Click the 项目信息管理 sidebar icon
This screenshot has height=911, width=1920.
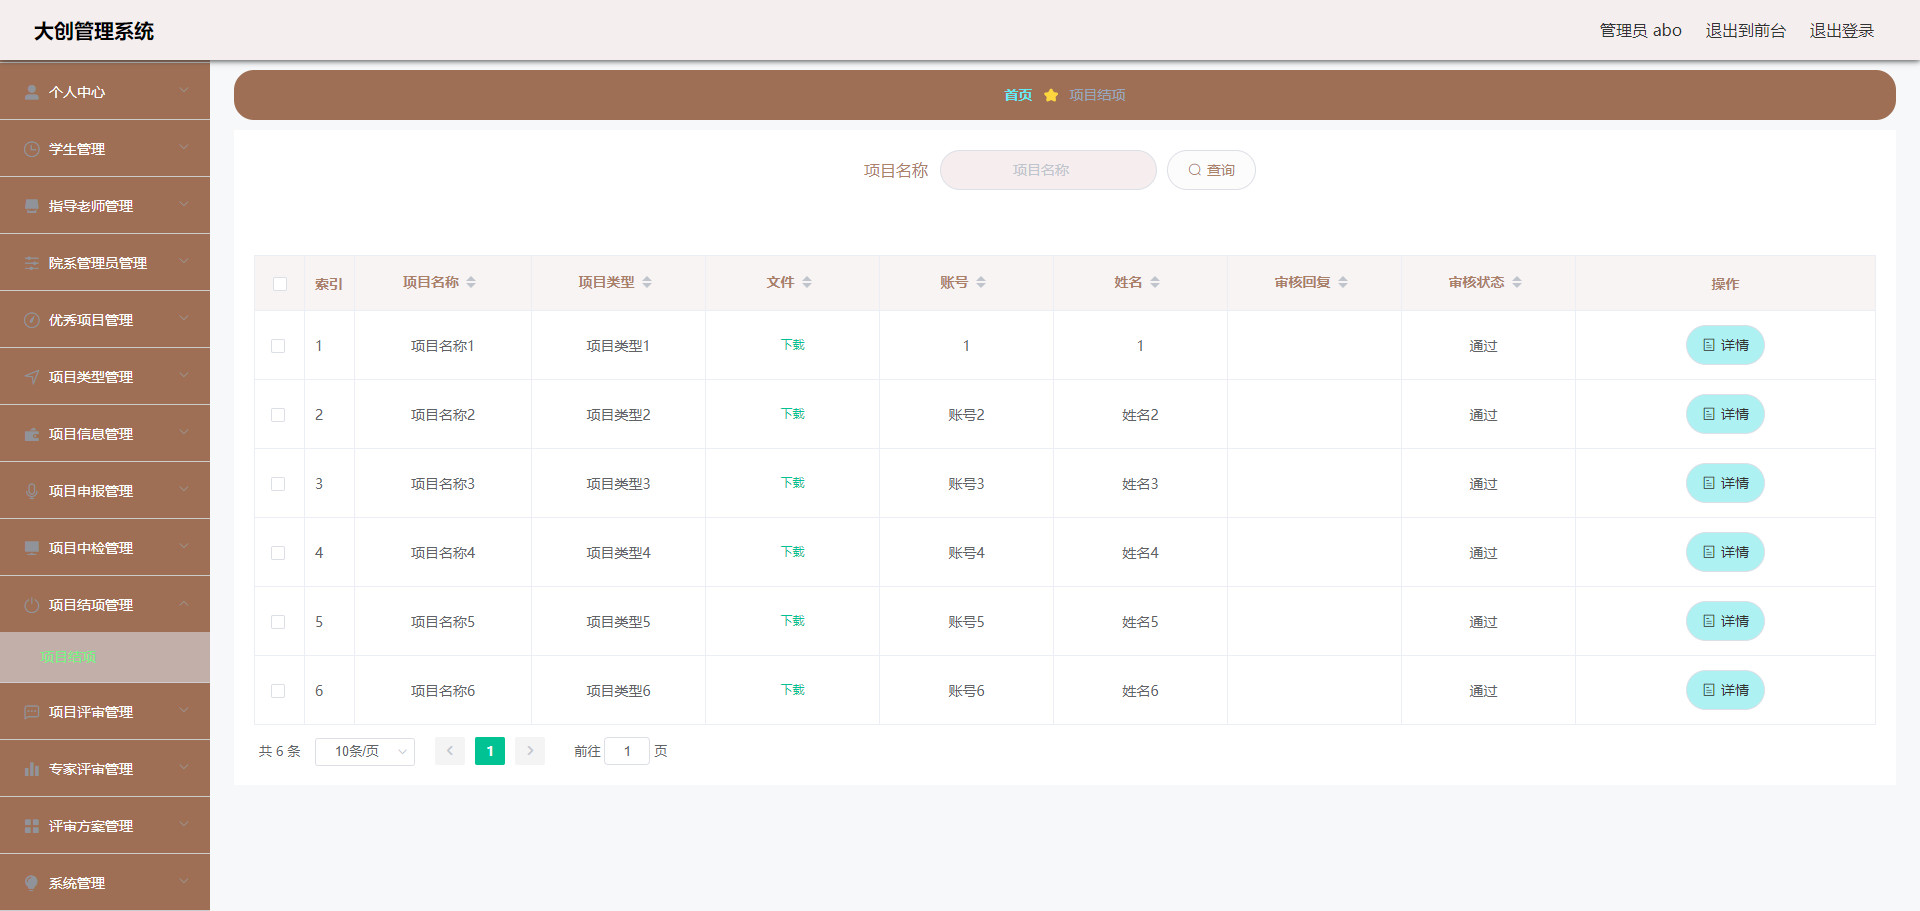pyautogui.click(x=32, y=434)
